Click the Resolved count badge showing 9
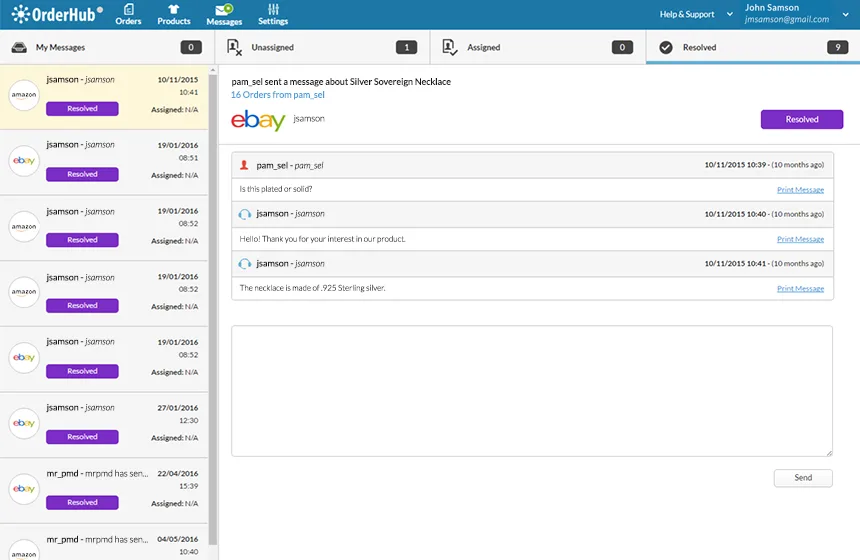This screenshot has height=560, width=860. click(838, 47)
